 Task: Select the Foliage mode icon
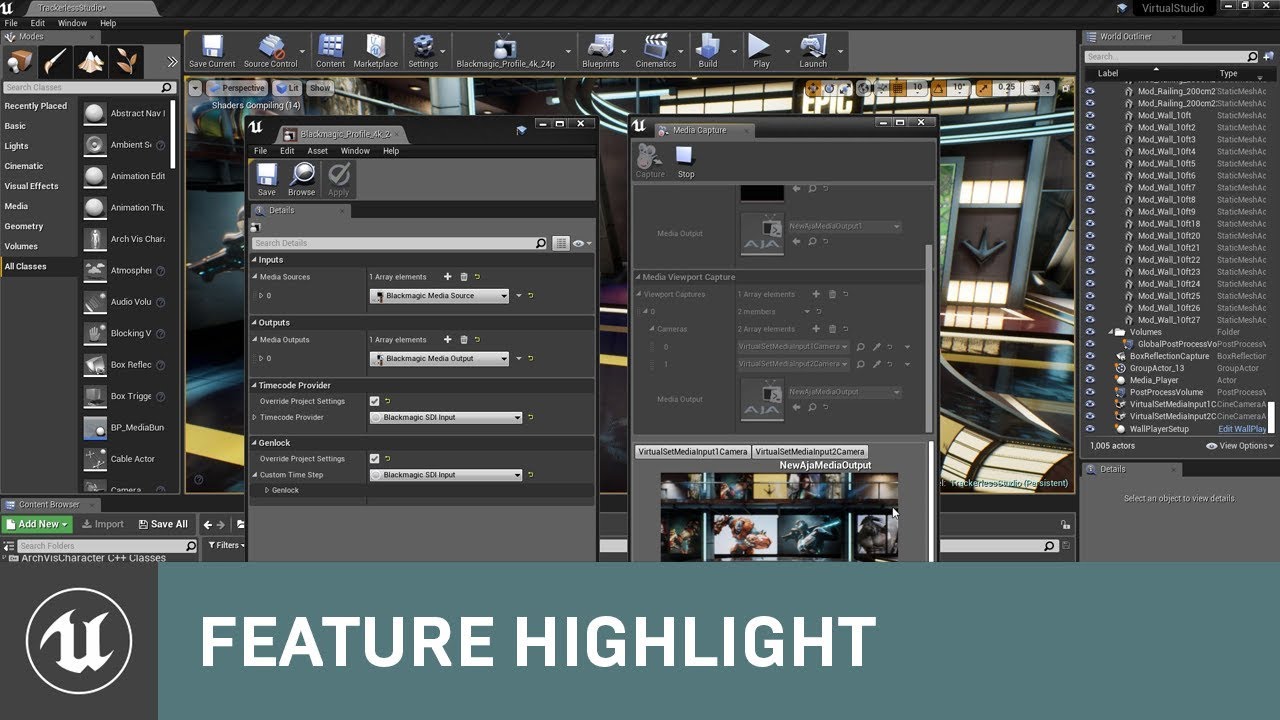pyautogui.click(x=126, y=62)
